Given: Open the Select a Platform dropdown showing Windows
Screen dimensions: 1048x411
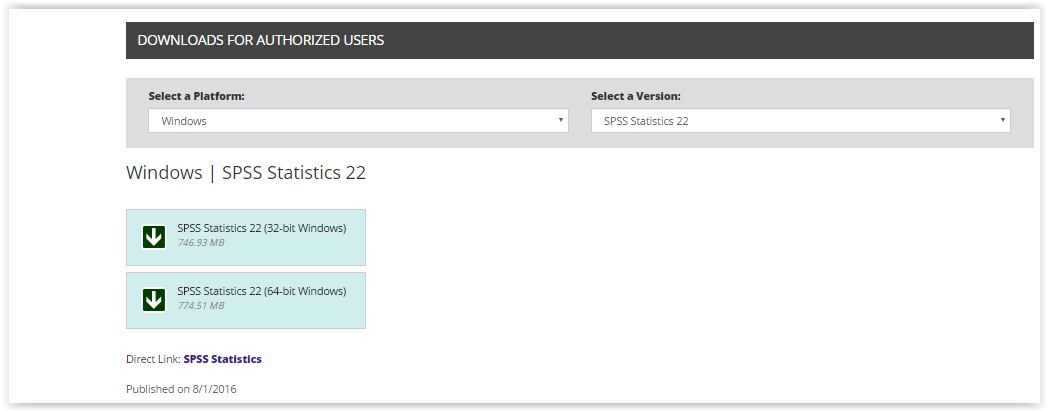Looking at the screenshot, I should pos(358,121).
